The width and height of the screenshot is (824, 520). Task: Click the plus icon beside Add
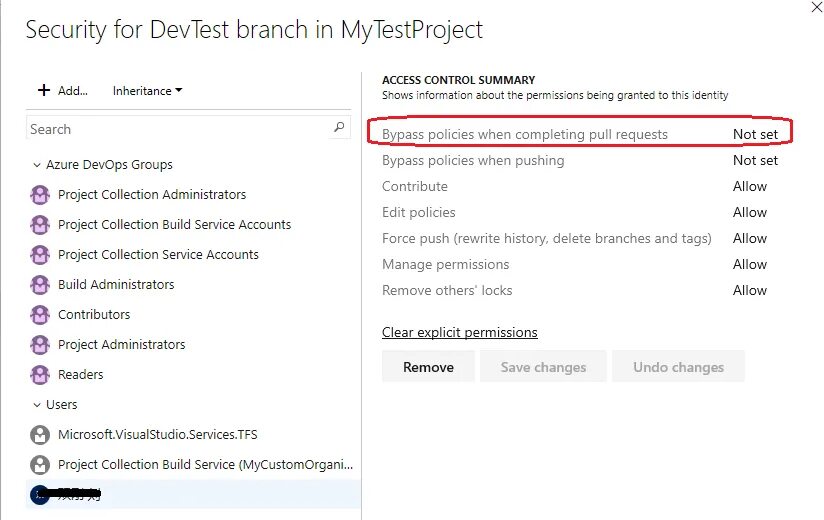(x=44, y=90)
